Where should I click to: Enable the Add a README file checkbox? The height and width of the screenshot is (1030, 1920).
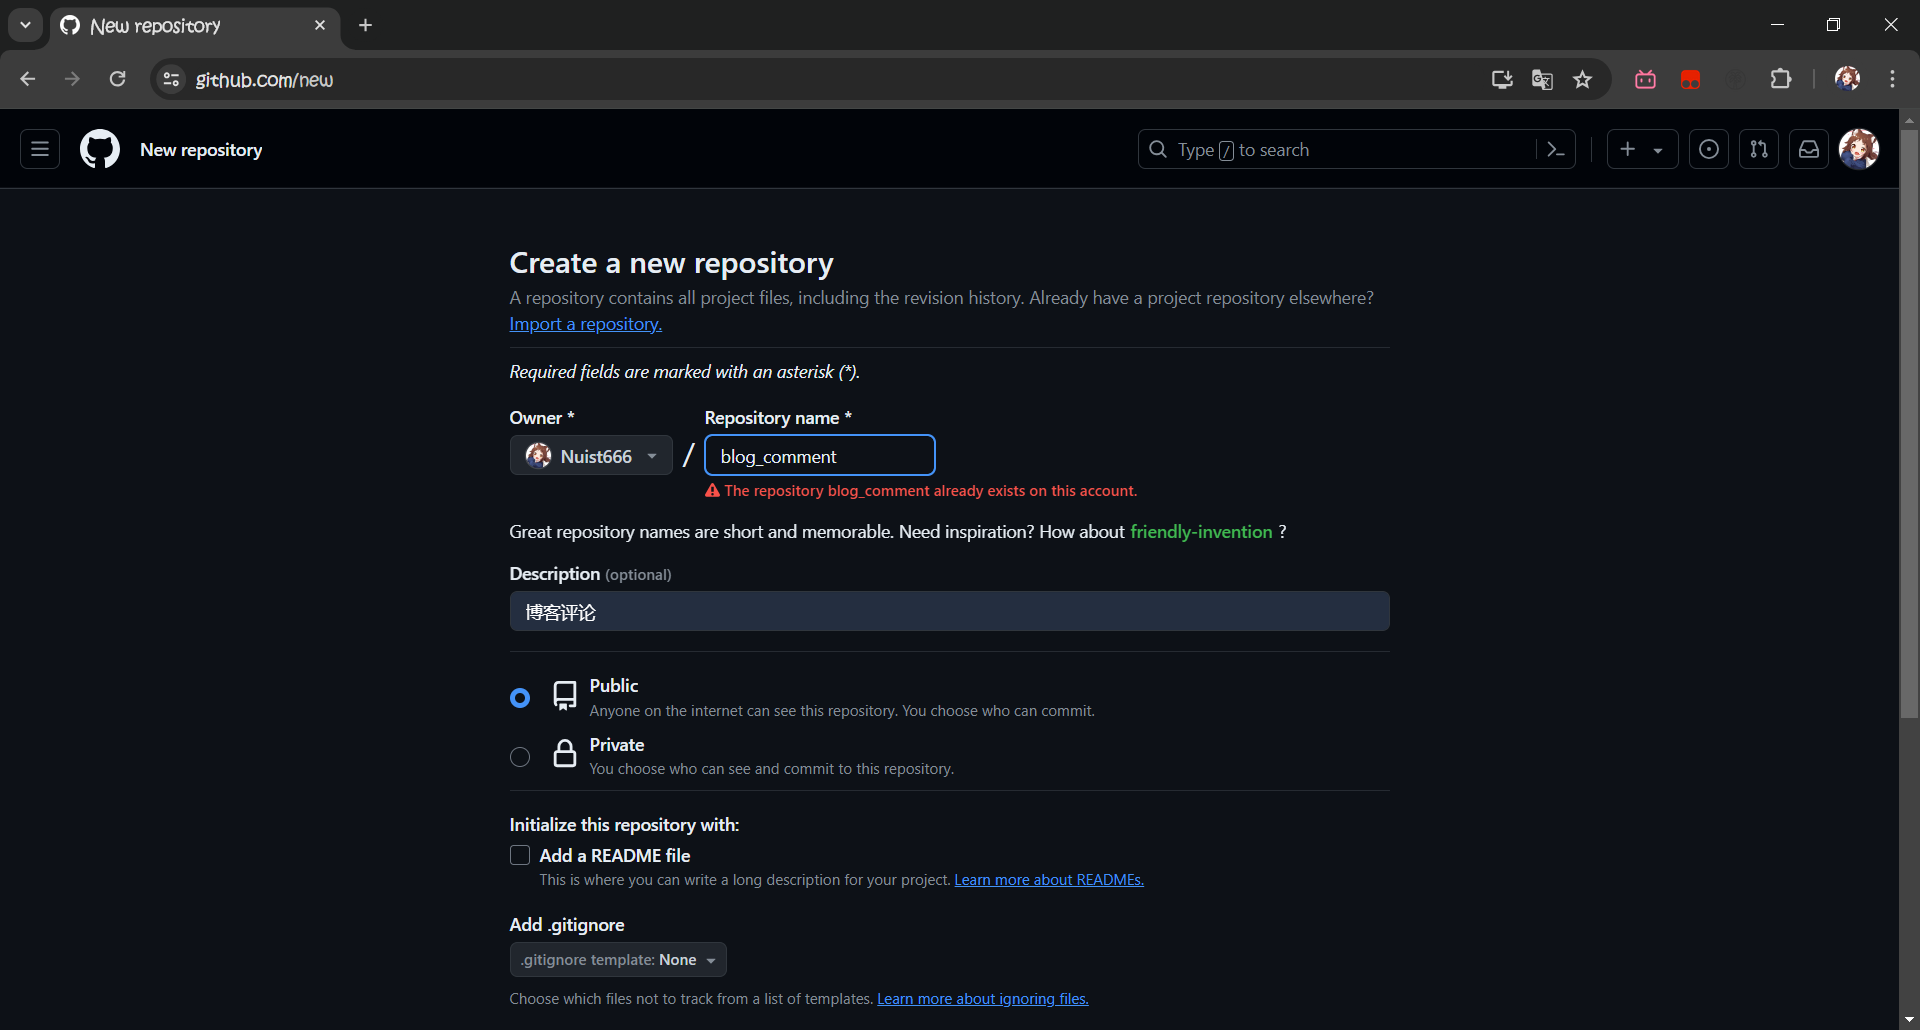pos(520,855)
